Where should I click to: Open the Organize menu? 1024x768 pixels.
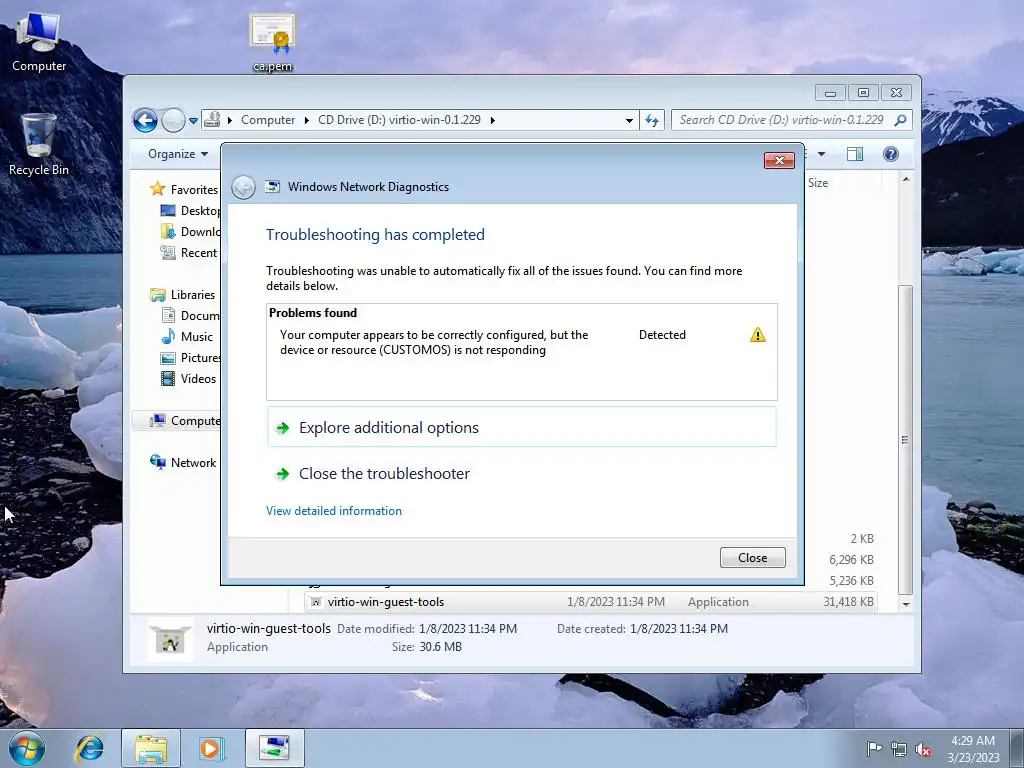coord(178,154)
